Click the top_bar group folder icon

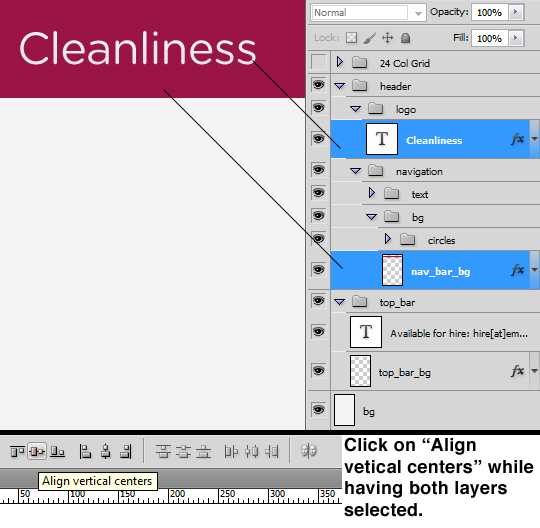360,302
